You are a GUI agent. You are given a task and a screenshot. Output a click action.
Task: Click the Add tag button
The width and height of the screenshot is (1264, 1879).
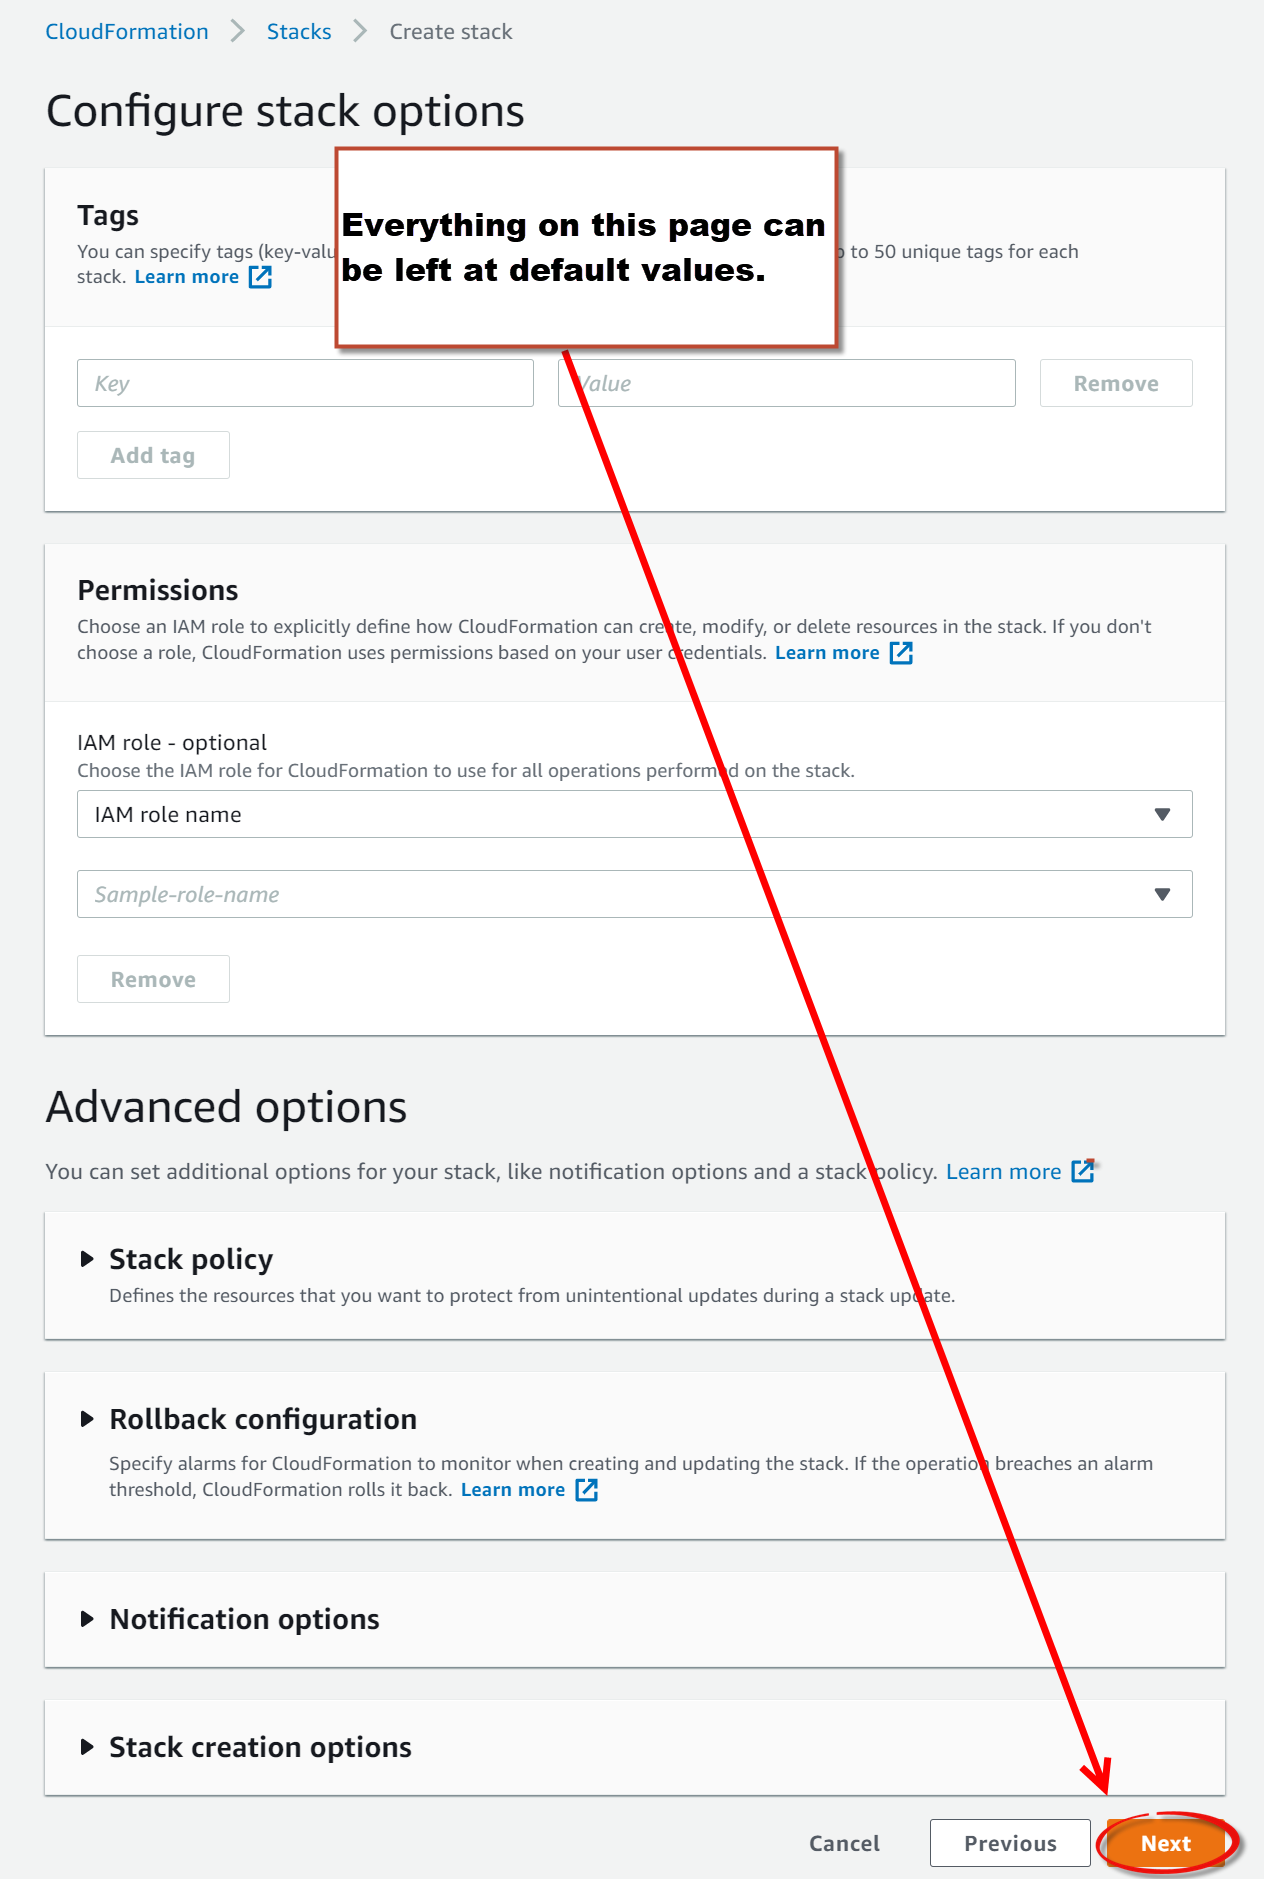[153, 455]
